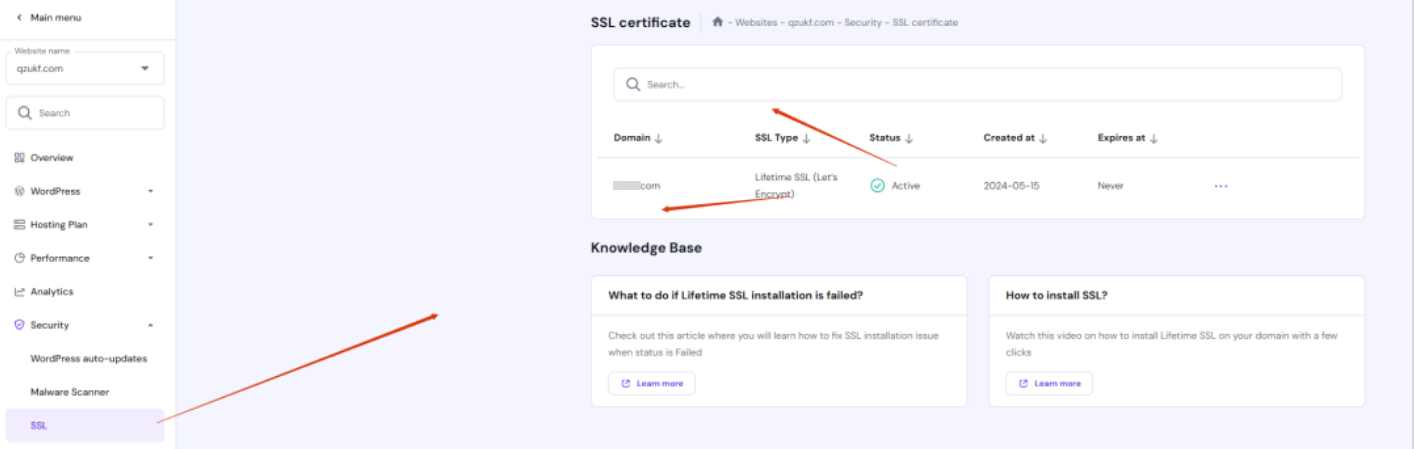Click the How to install SSL? title

coord(1056,295)
